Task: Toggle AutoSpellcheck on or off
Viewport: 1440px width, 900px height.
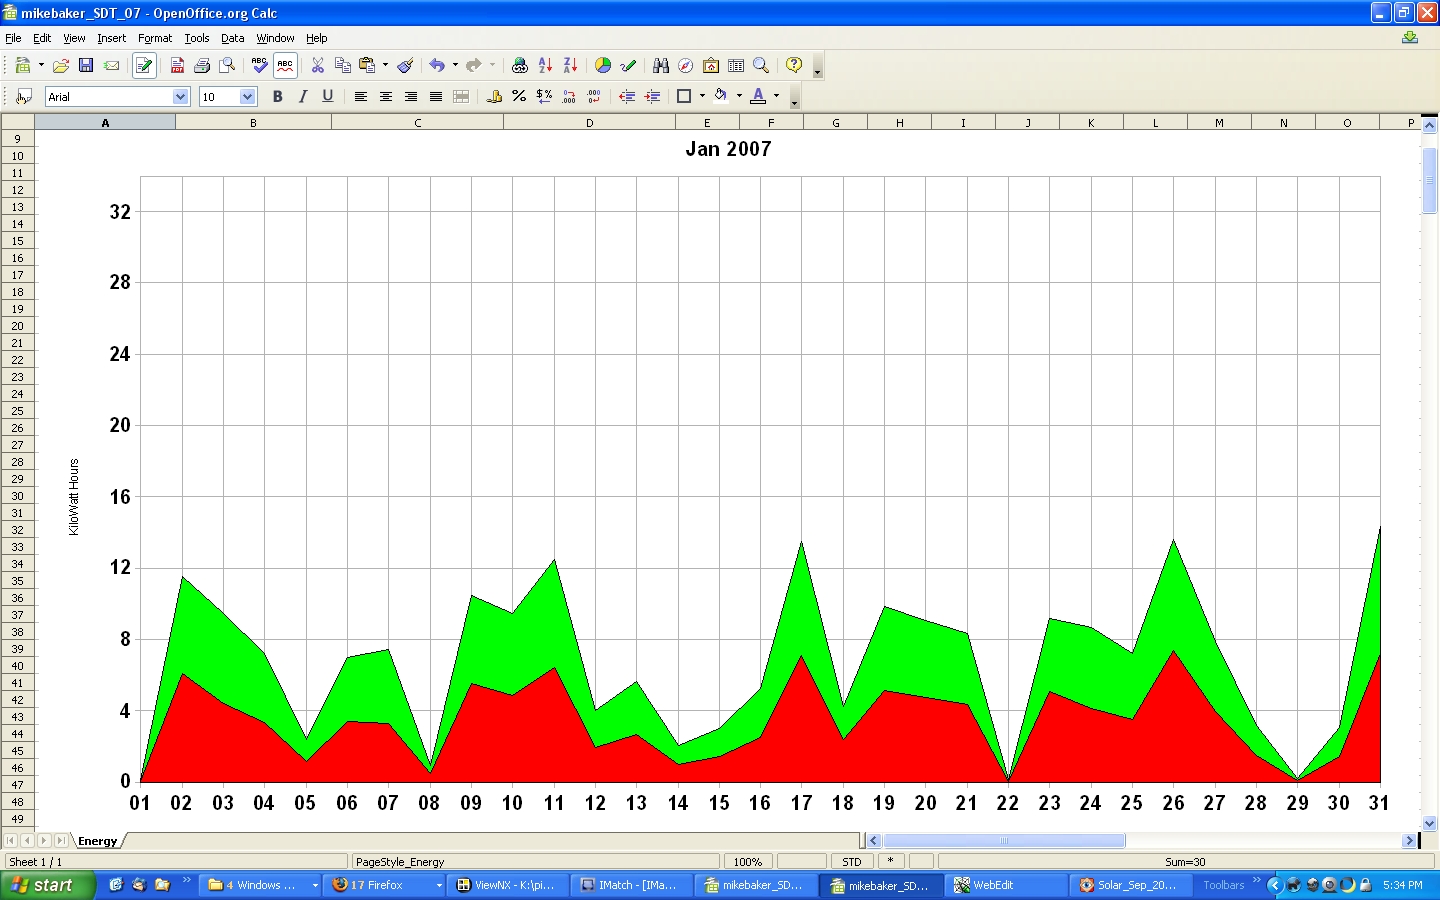Action: coord(285,66)
